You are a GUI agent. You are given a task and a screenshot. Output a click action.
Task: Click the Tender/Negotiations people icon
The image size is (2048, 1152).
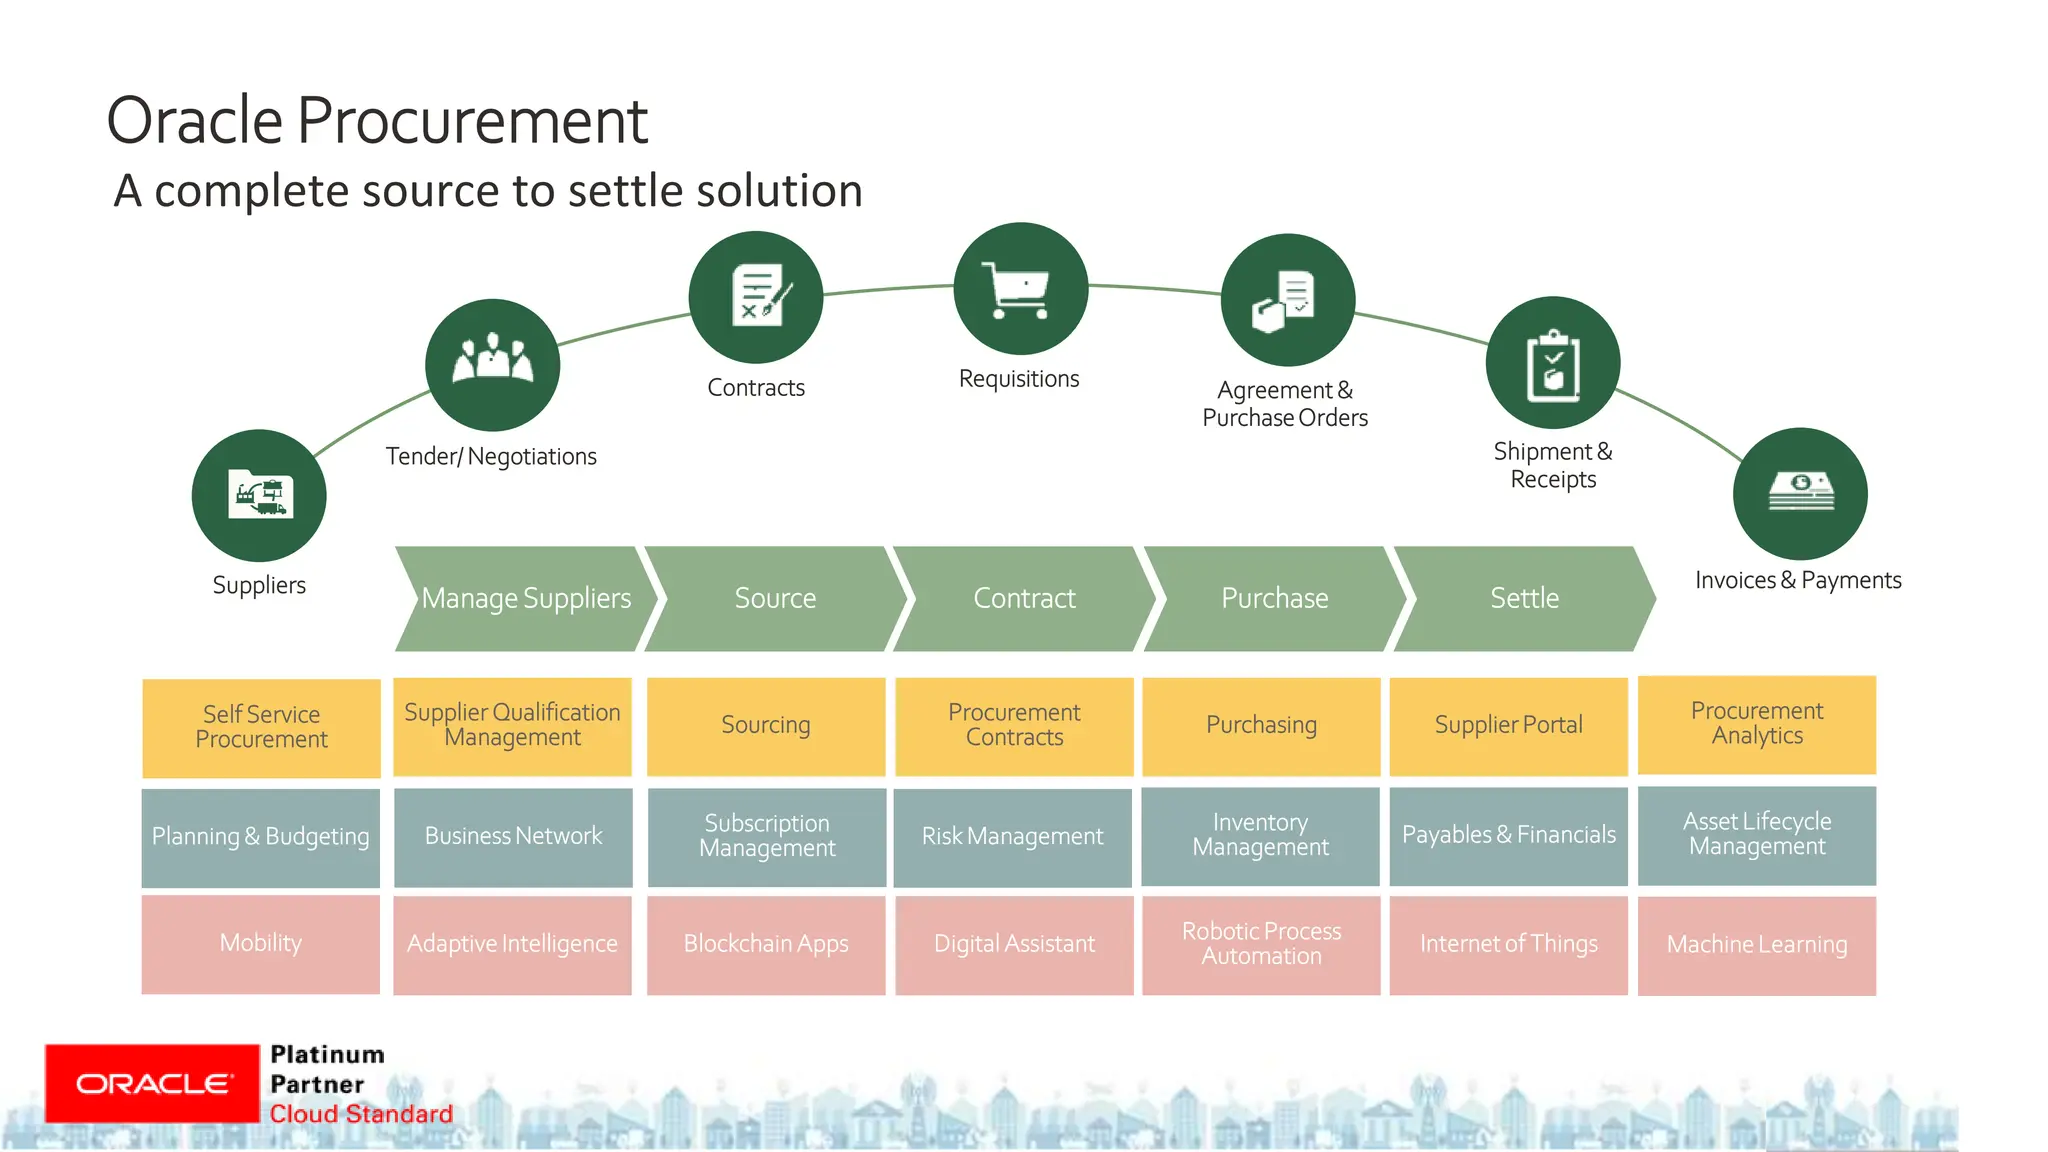(492, 364)
